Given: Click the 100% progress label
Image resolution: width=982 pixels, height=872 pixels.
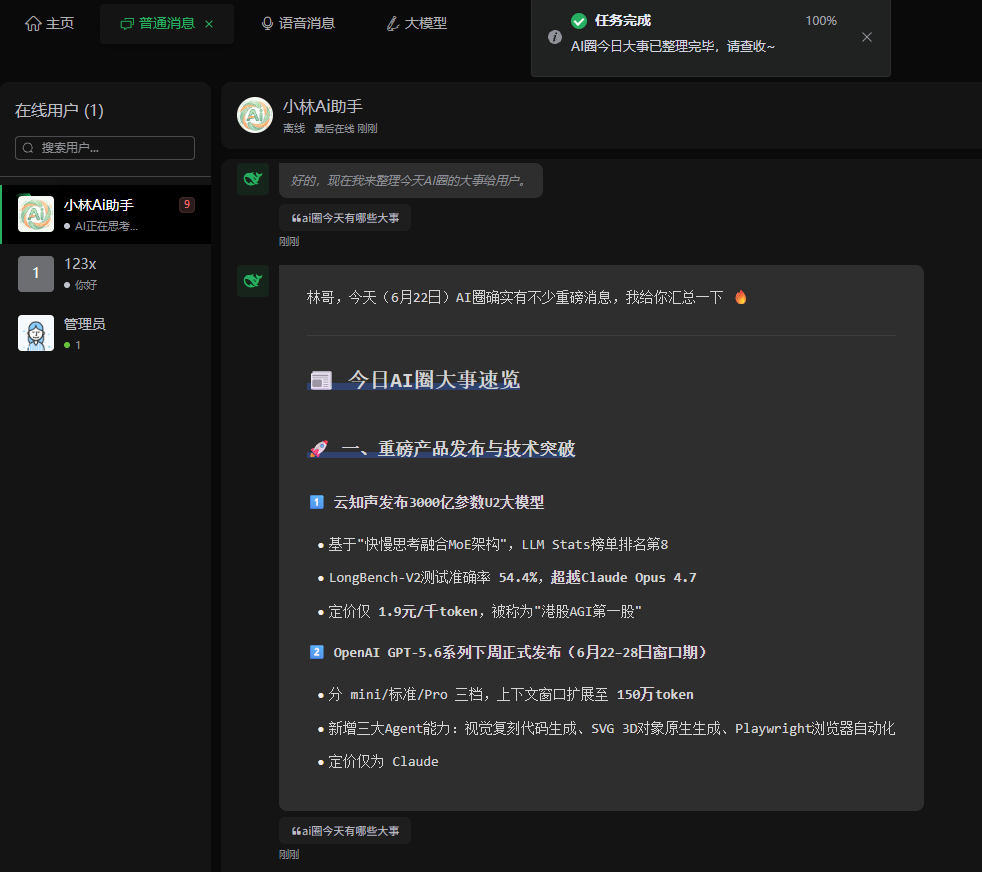Looking at the screenshot, I should pos(821,21).
